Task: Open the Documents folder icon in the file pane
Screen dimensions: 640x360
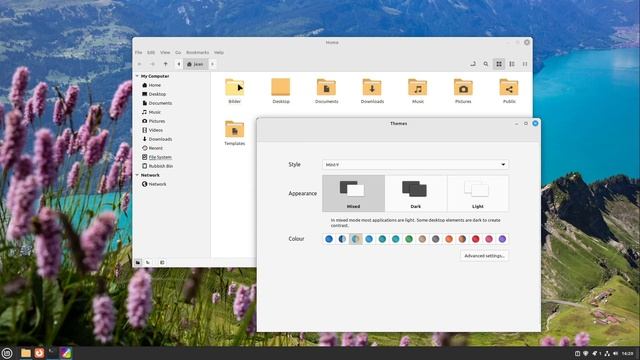Action: click(x=327, y=91)
